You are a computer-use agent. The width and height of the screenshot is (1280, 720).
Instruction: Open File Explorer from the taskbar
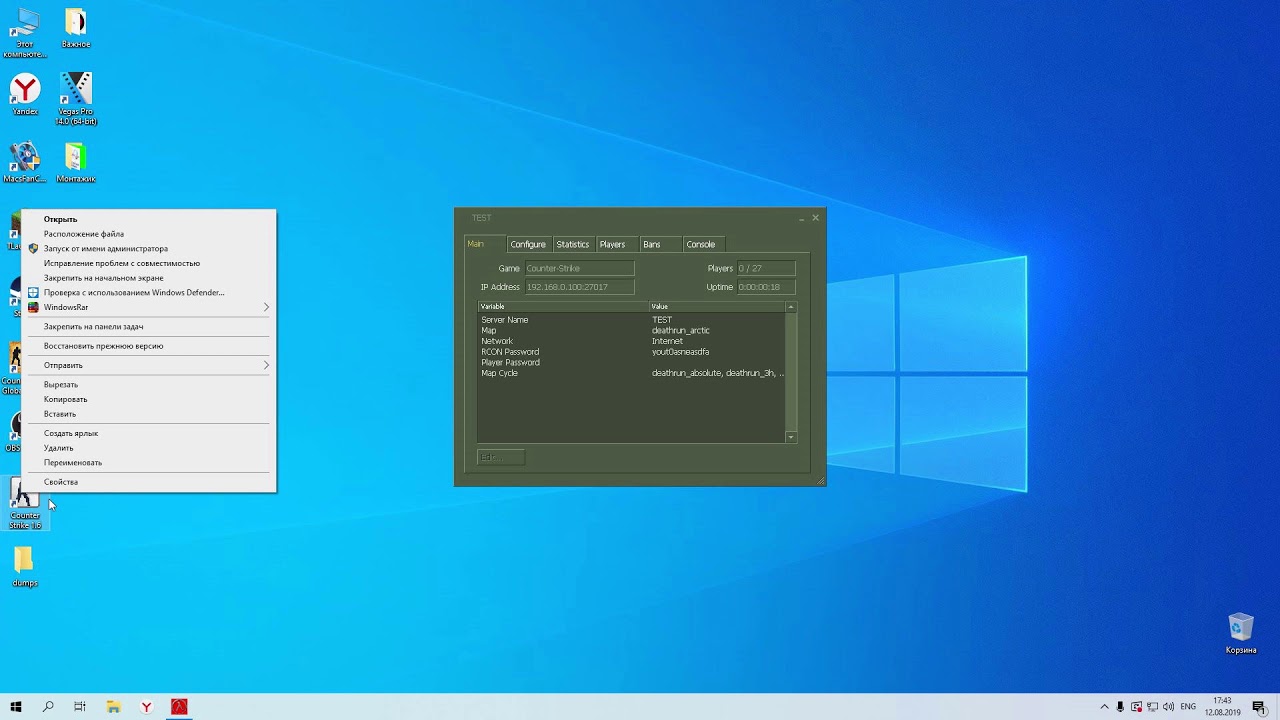(x=113, y=707)
